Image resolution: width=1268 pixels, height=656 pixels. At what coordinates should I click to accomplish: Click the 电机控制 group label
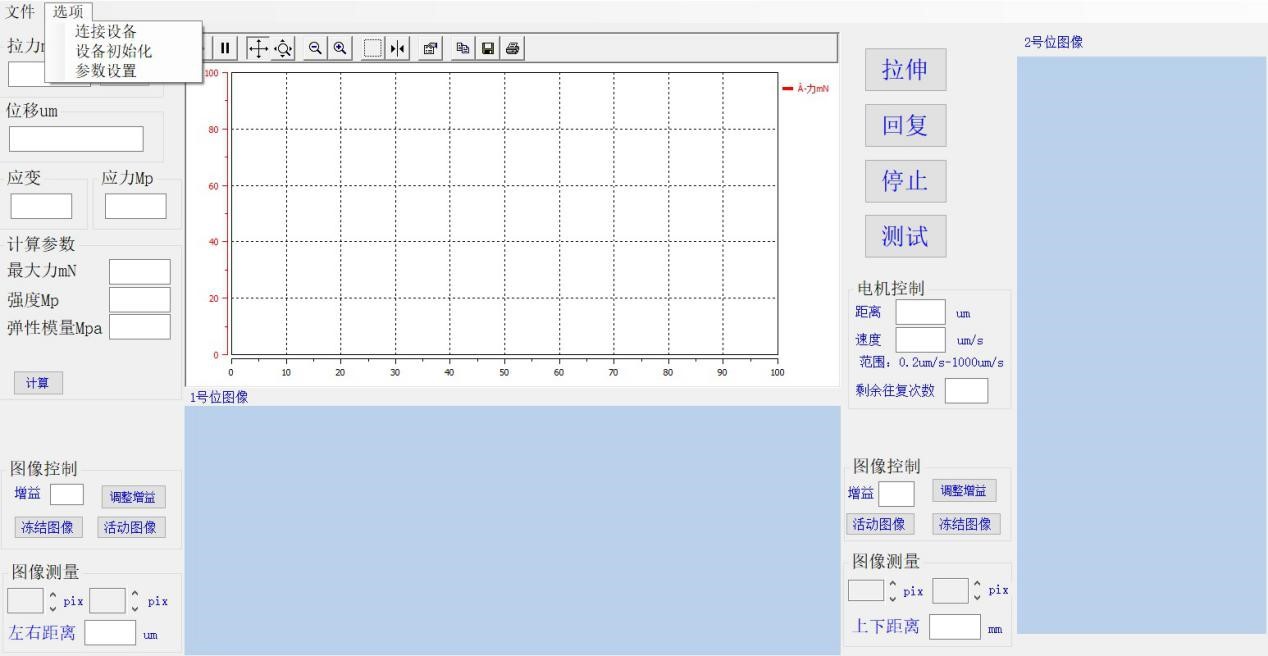pos(891,289)
